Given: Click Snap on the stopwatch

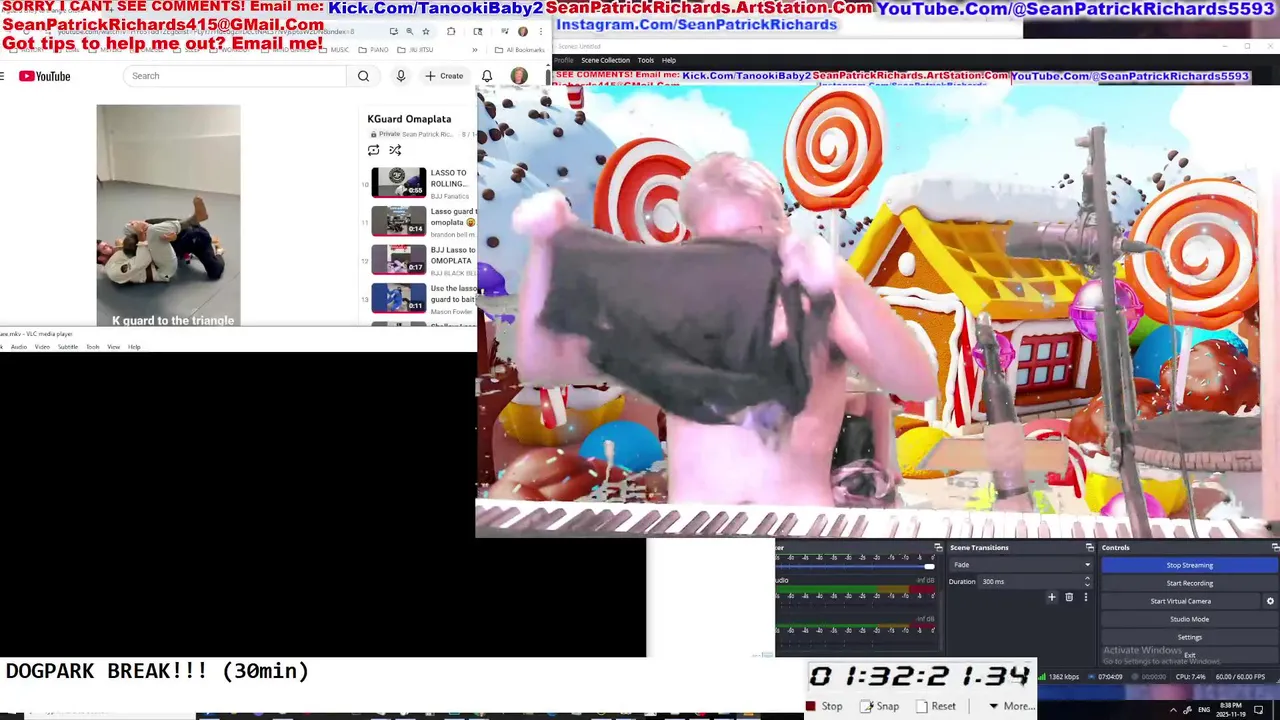Looking at the screenshot, I should point(879,706).
